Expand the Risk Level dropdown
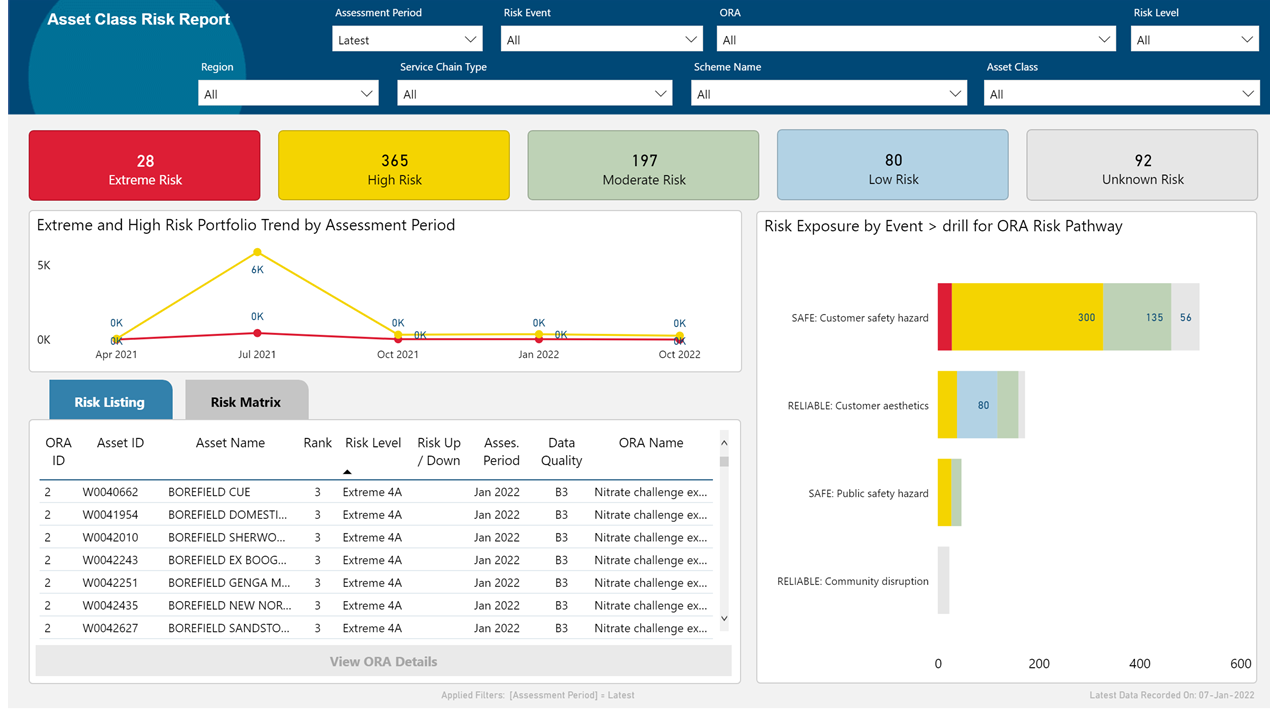The width and height of the screenshot is (1280, 720). (x=1194, y=38)
